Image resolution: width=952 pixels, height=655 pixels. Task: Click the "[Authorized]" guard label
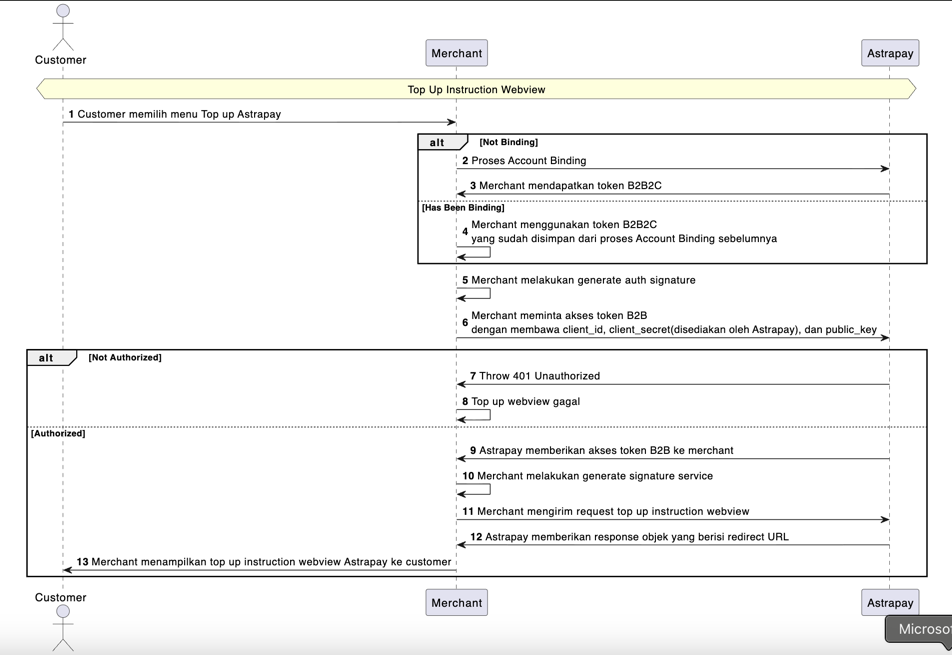(58, 433)
